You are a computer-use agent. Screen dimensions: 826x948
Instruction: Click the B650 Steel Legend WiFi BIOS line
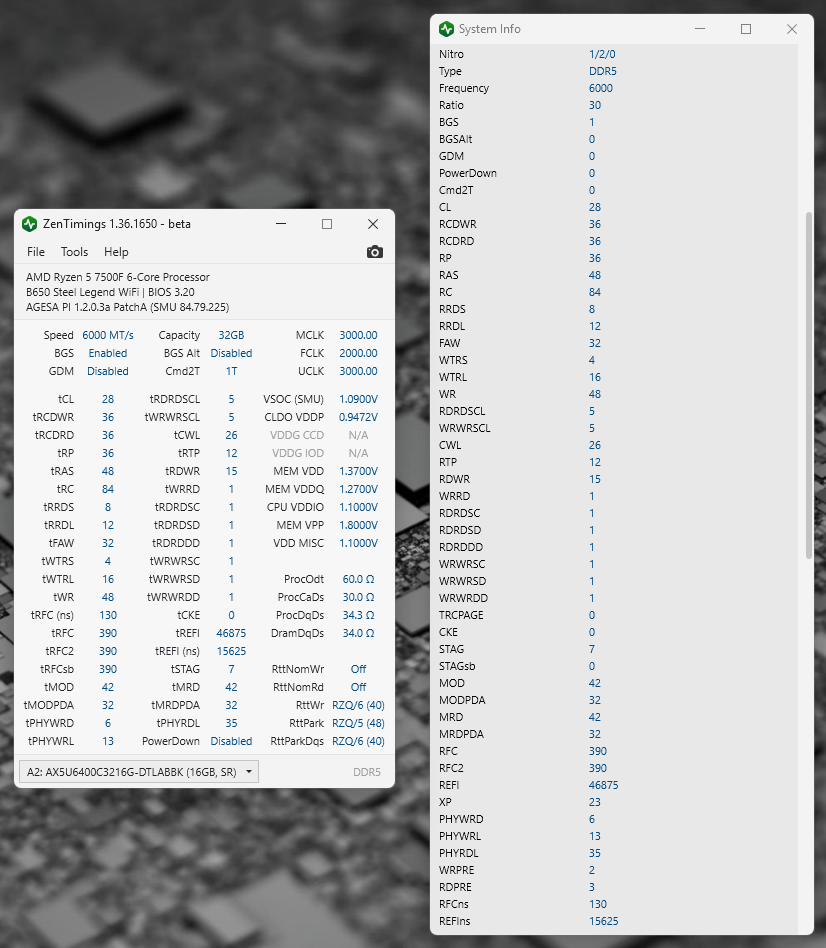point(110,292)
